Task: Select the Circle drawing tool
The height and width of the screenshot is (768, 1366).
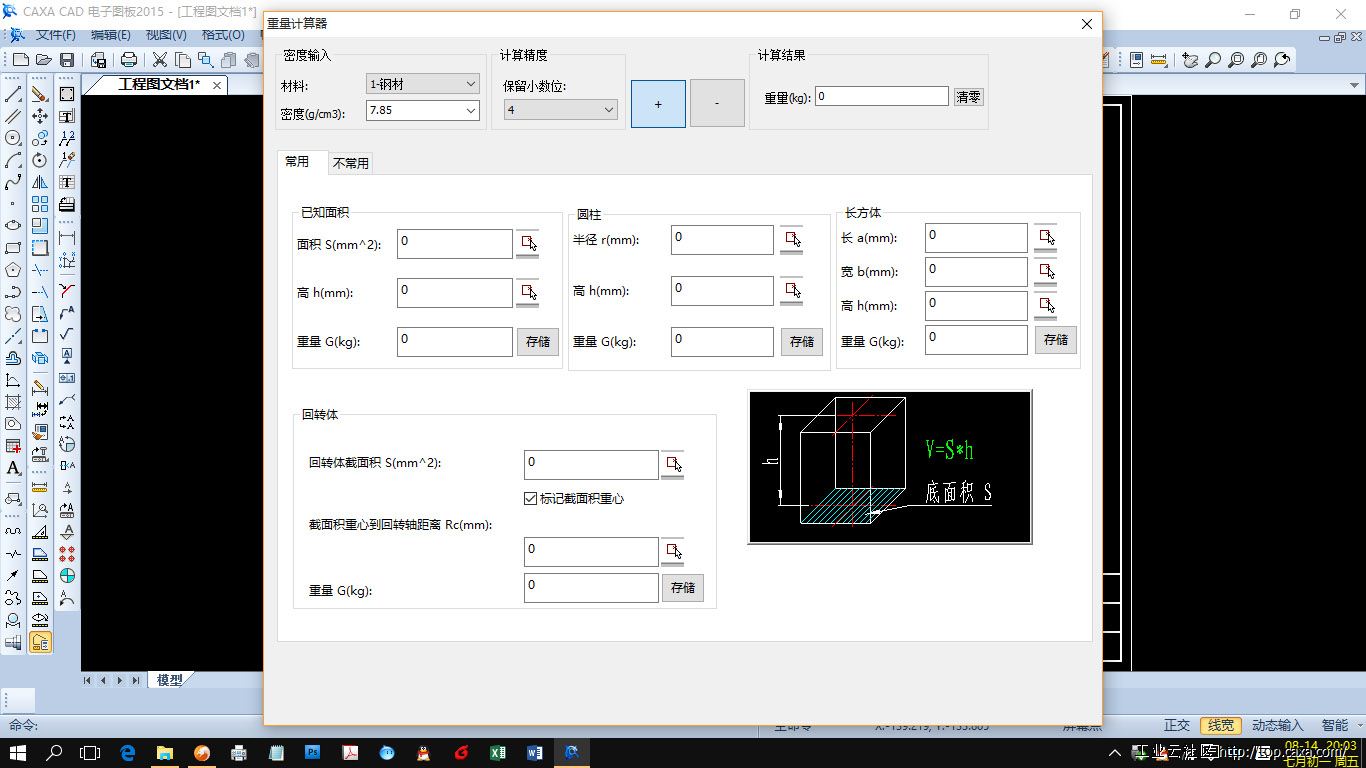Action: [13, 139]
